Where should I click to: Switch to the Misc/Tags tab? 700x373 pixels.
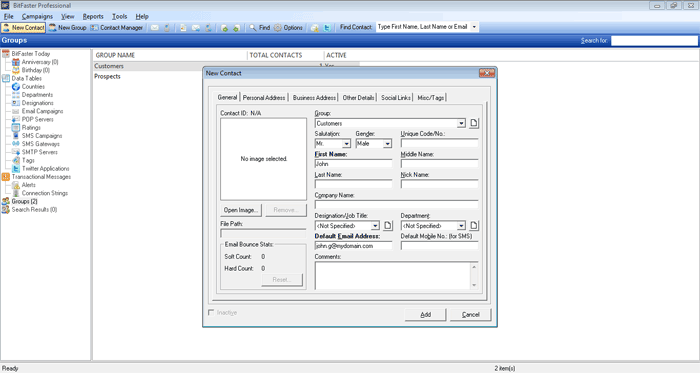[x=430, y=98]
